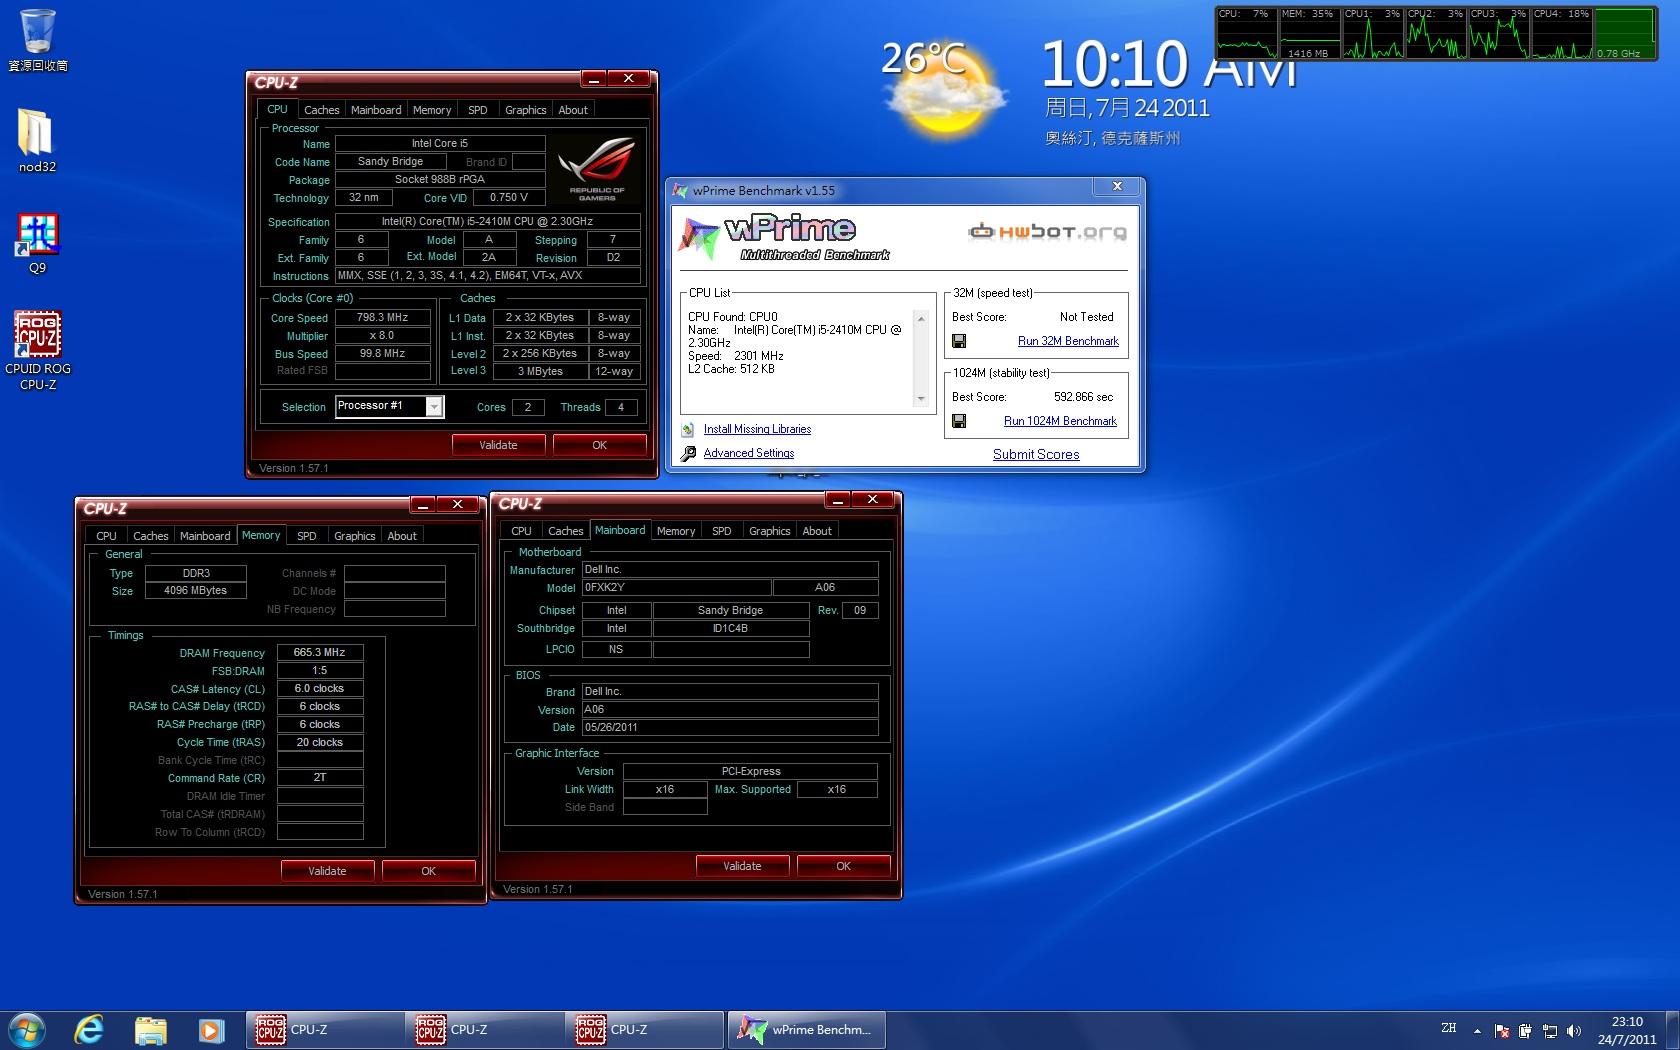1680x1050 pixels.
Task: Open the Processor #1 selection dropdown
Action: 434,406
